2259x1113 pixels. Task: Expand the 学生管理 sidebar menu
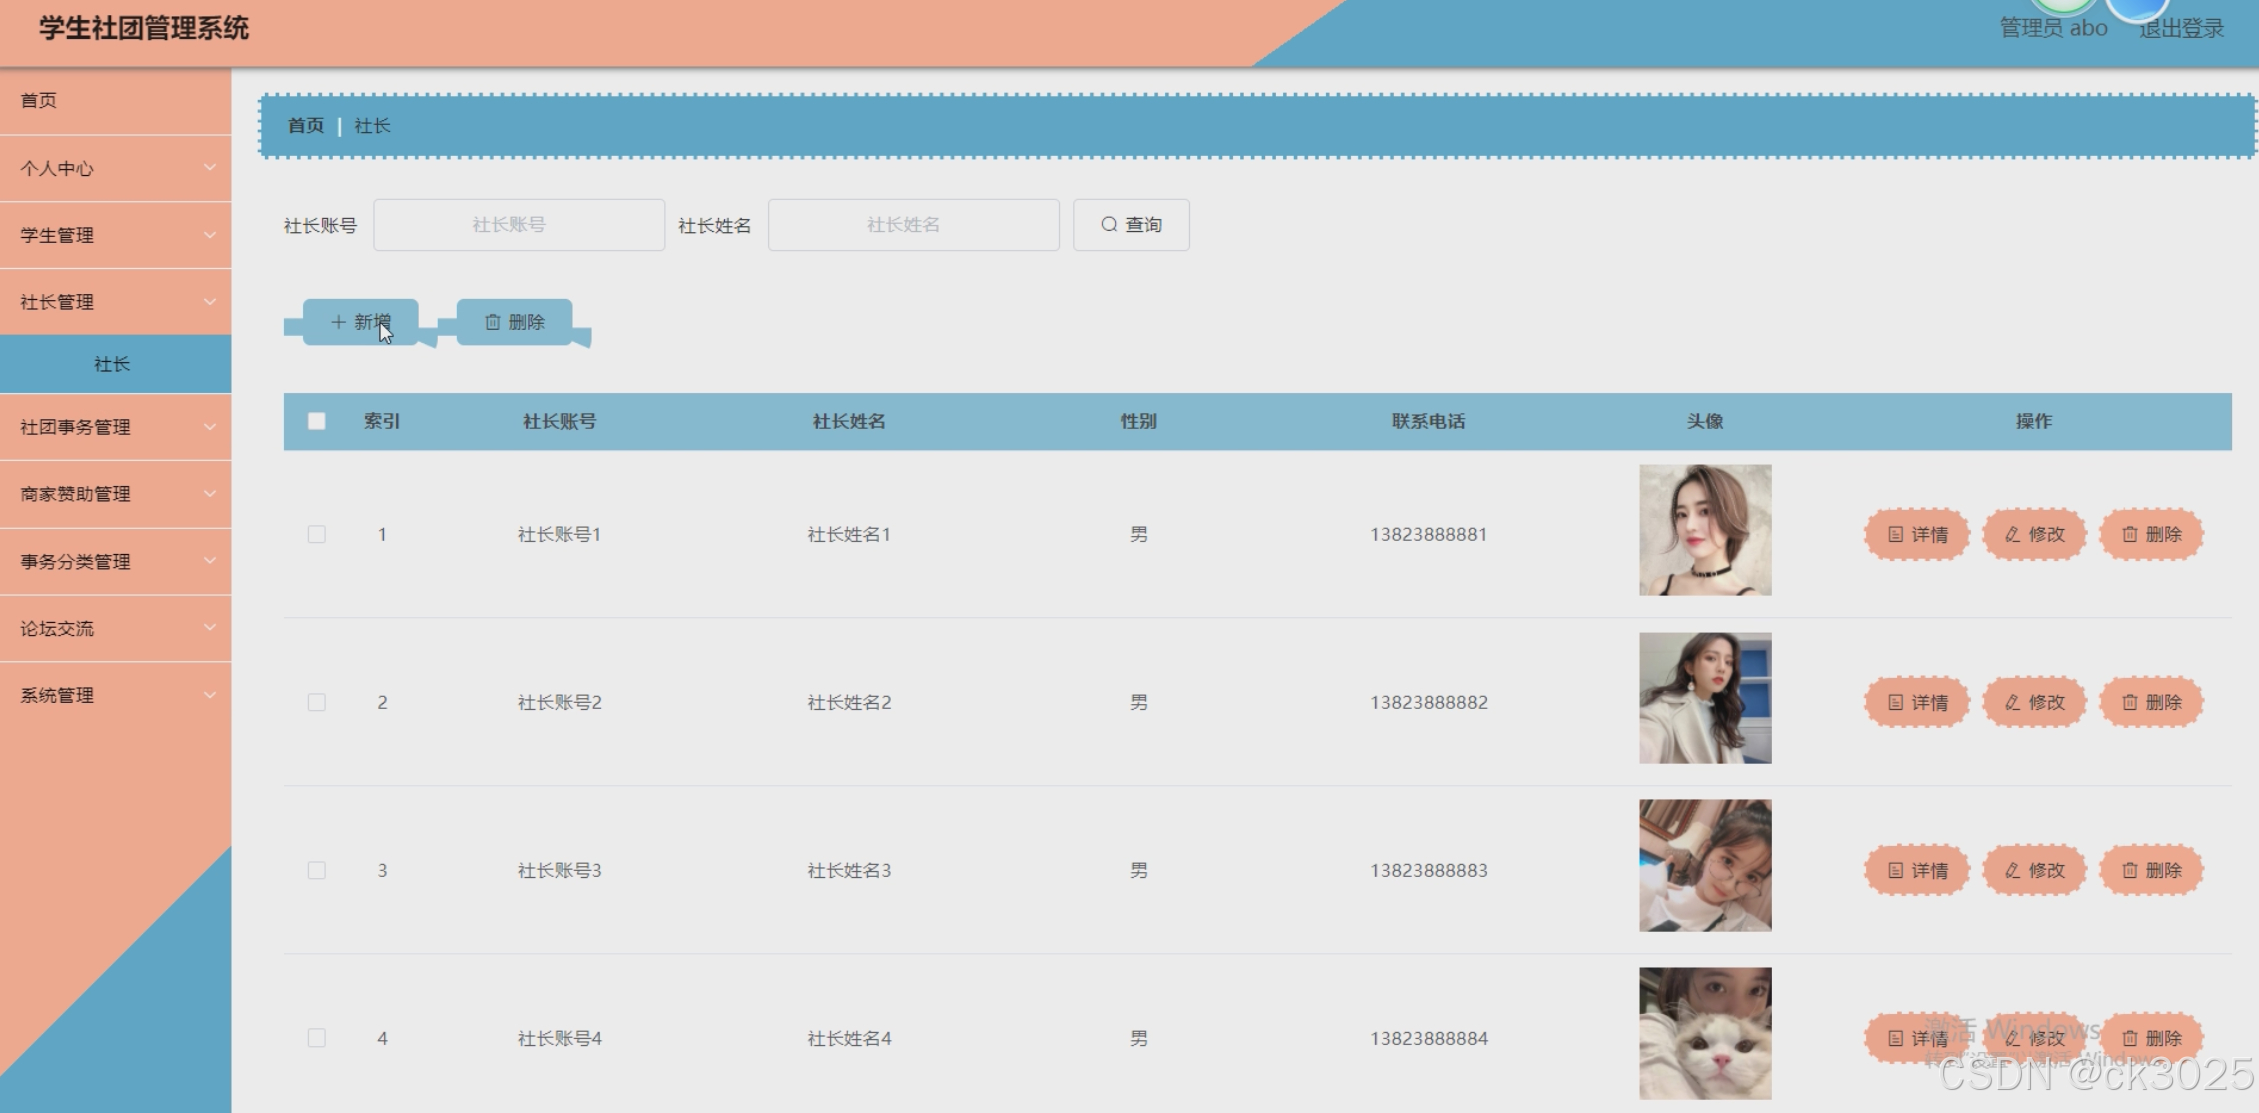click(115, 236)
